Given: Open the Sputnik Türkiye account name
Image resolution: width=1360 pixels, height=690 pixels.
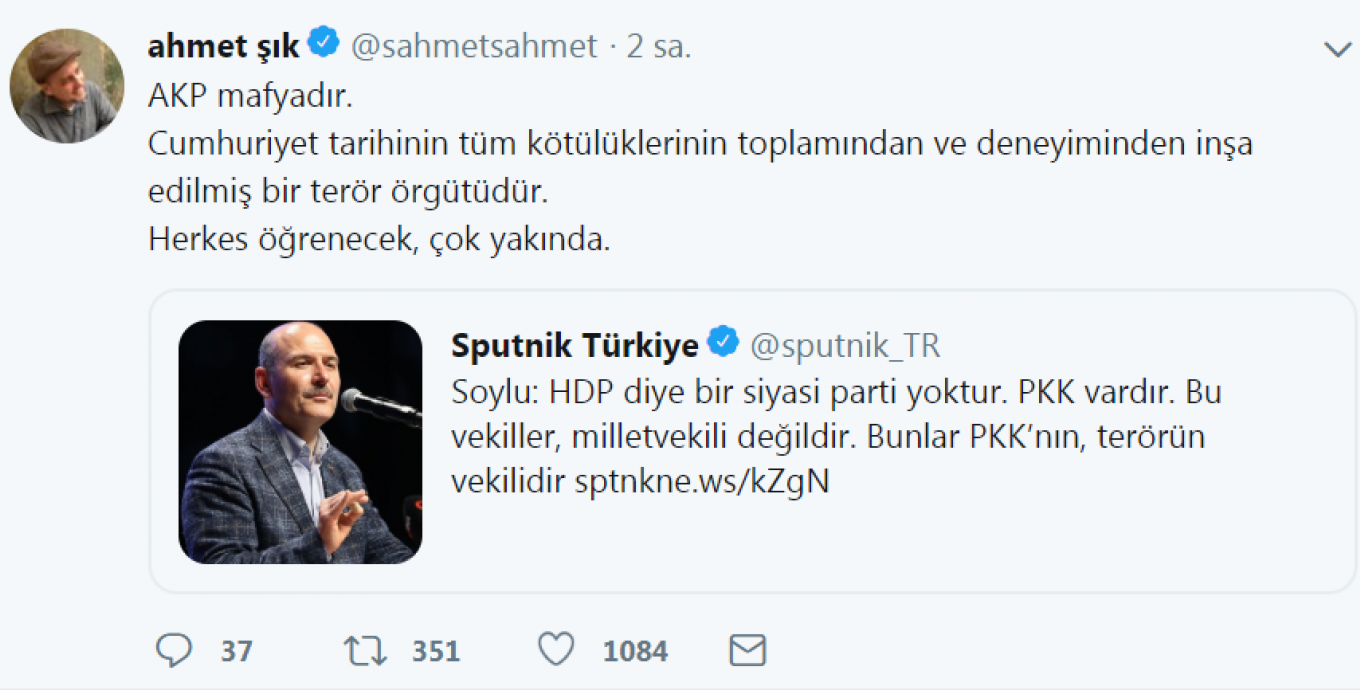Looking at the screenshot, I should pos(574,345).
